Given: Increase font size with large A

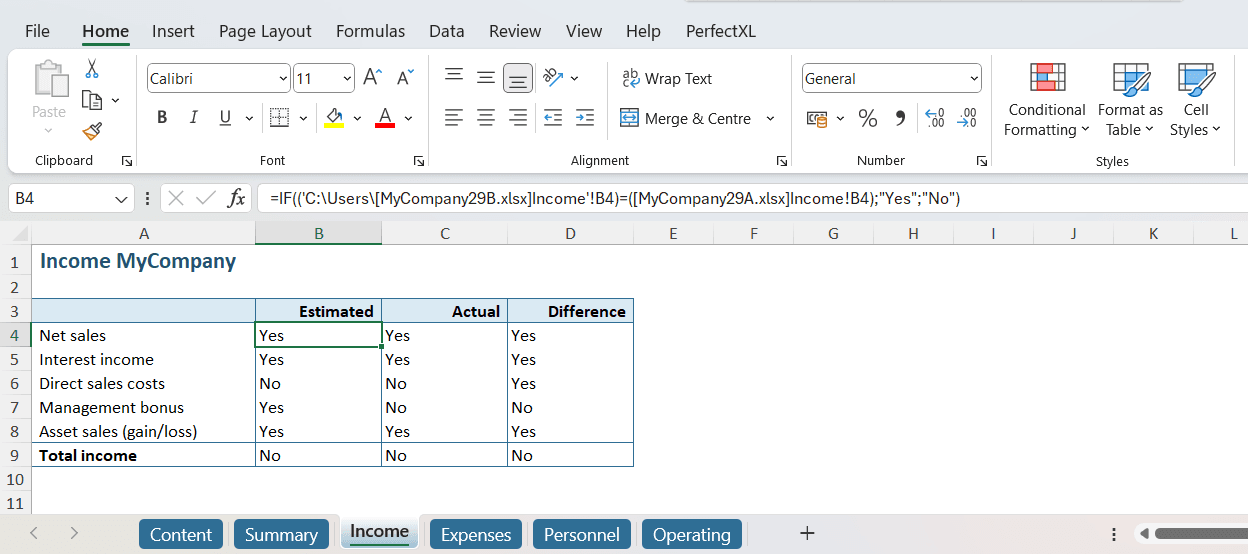Looking at the screenshot, I should click(x=372, y=78).
